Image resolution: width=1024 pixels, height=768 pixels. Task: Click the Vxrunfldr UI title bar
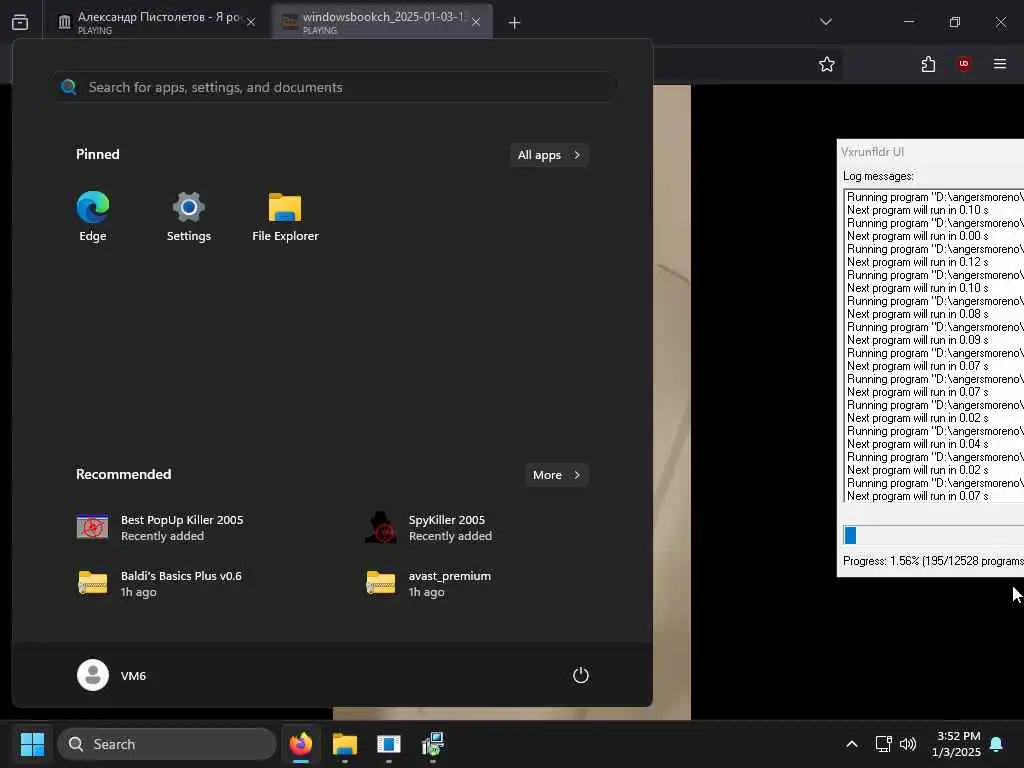pyautogui.click(x=931, y=152)
